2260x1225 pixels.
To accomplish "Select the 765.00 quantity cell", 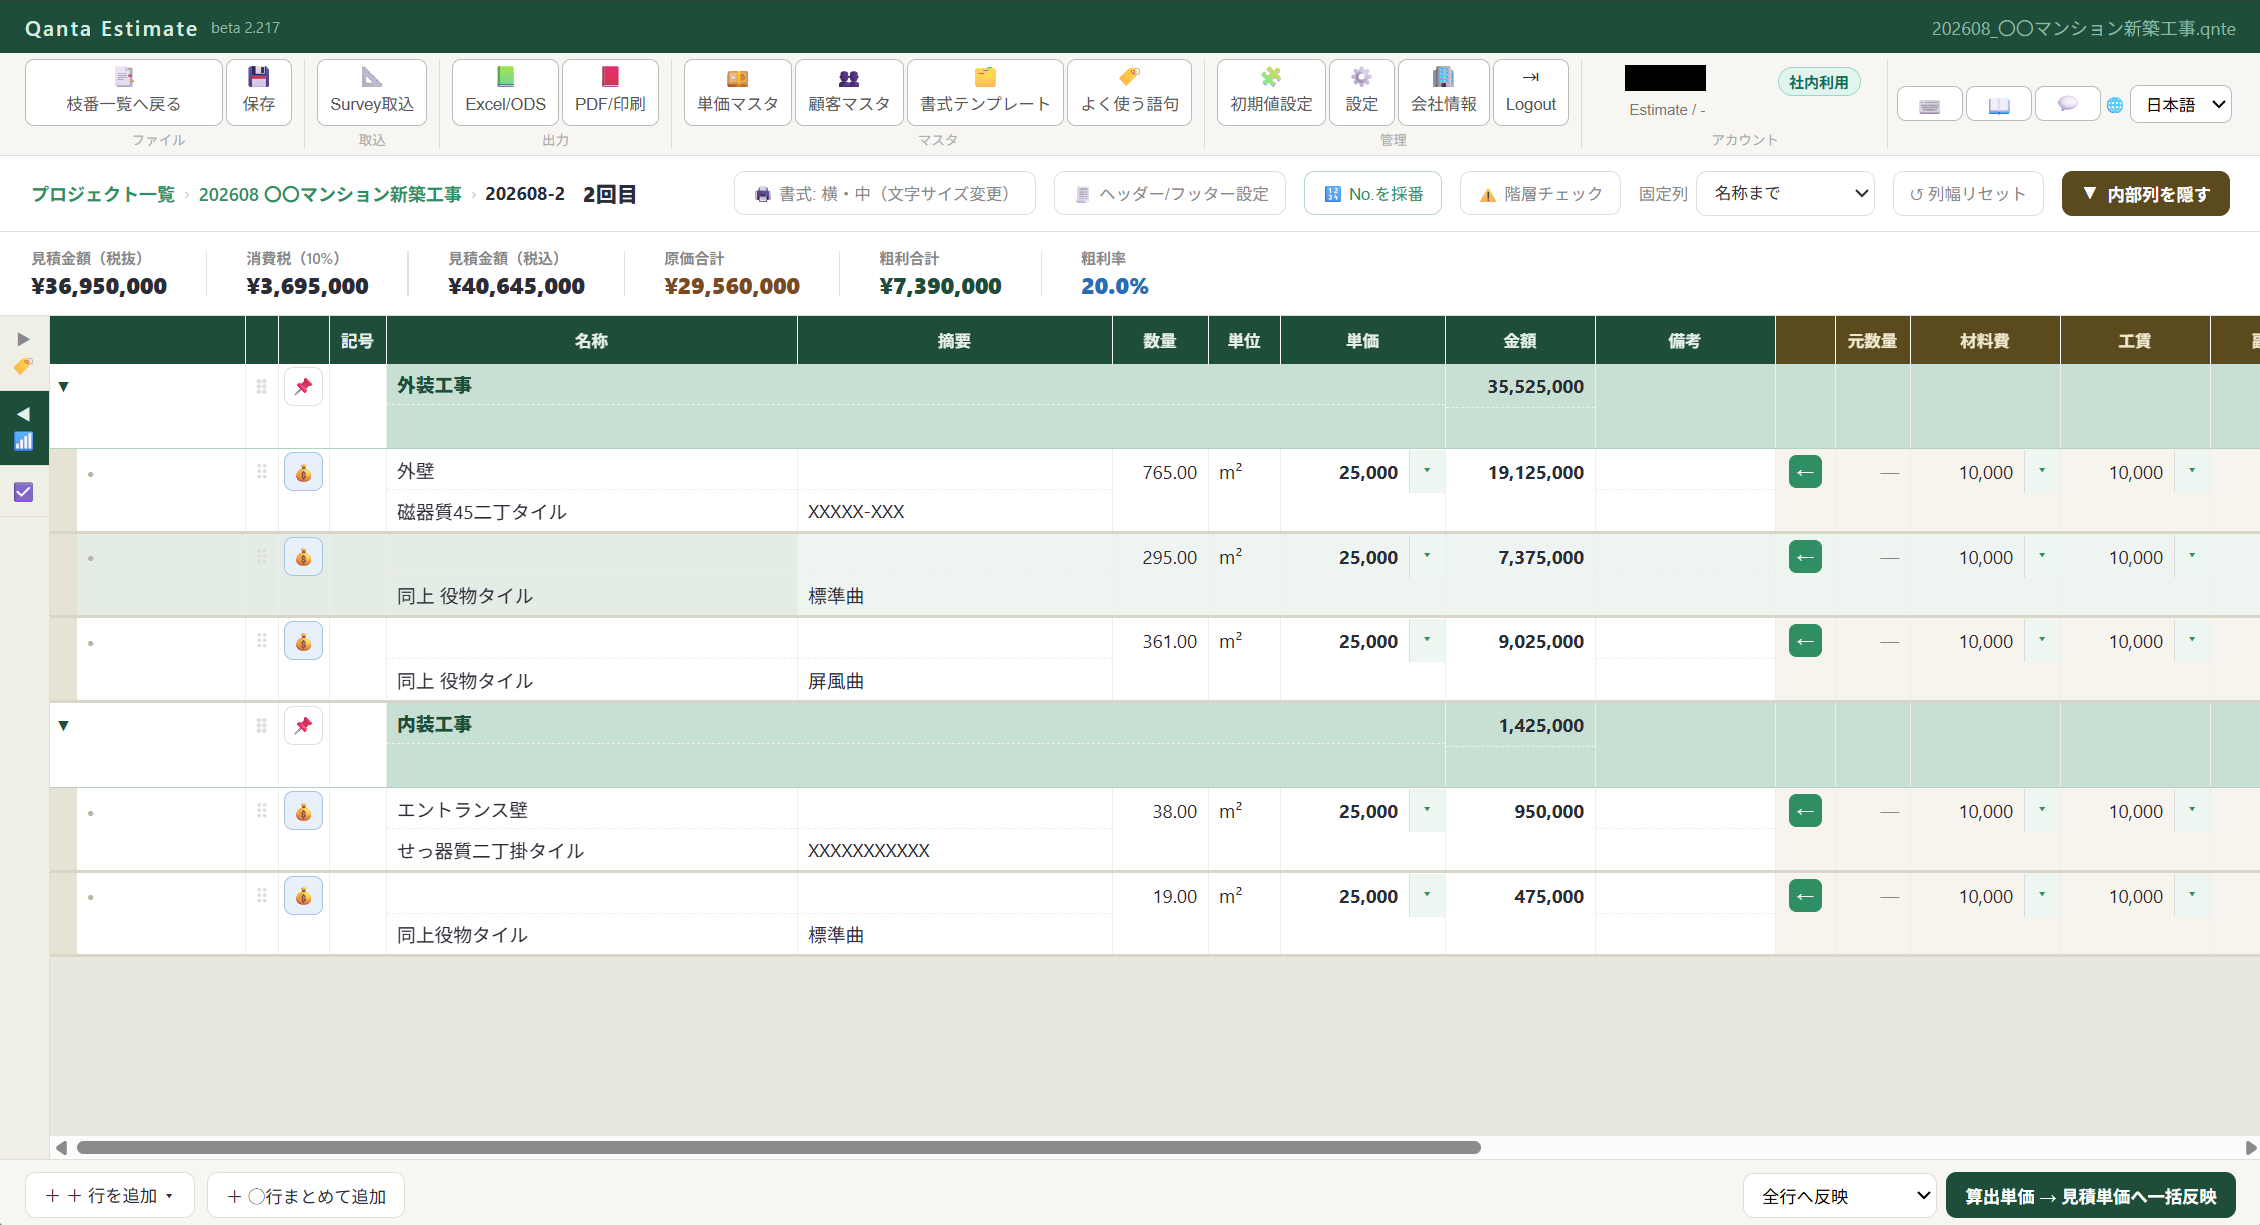I will tap(1160, 472).
